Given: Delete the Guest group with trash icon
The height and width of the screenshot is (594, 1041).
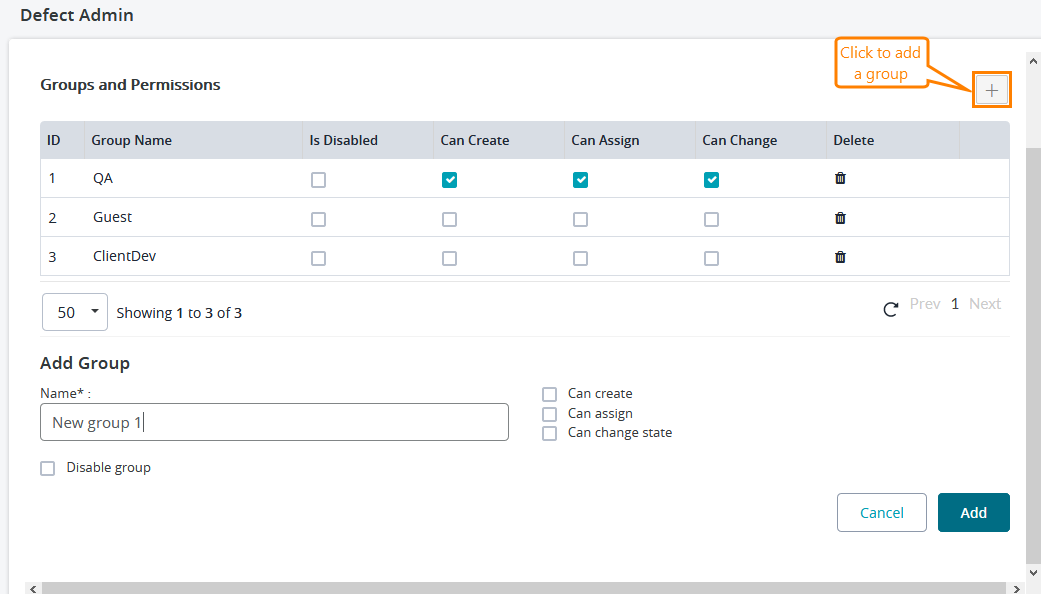Looking at the screenshot, I should tap(840, 218).
